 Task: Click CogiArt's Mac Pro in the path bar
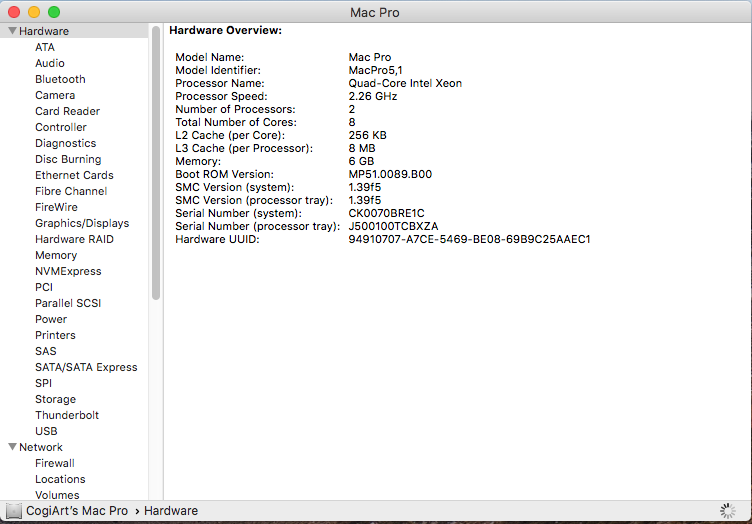click(x=77, y=511)
